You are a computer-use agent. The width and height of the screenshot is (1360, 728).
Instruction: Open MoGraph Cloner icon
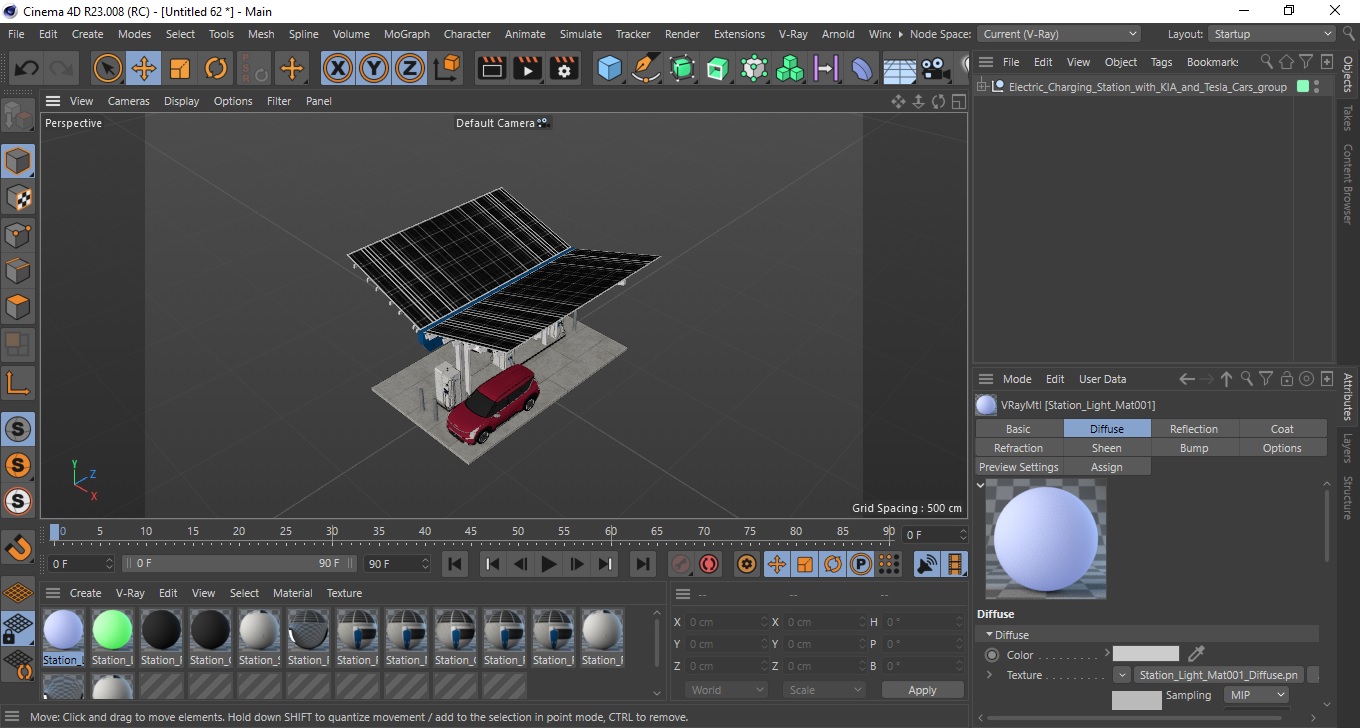(x=790, y=68)
